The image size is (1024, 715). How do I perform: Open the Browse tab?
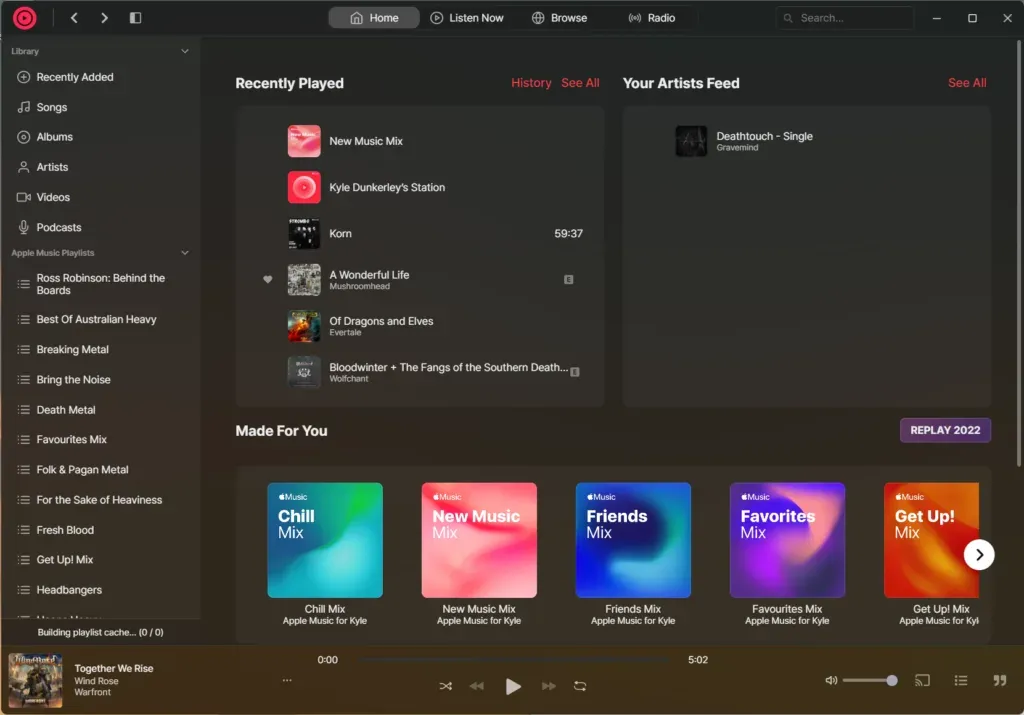[560, 18]
